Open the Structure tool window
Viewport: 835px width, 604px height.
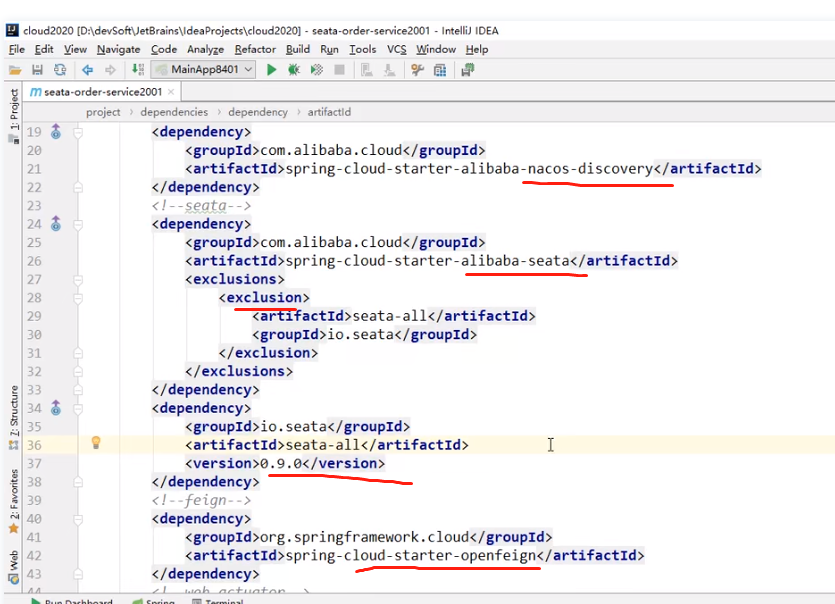click(14, 417)
